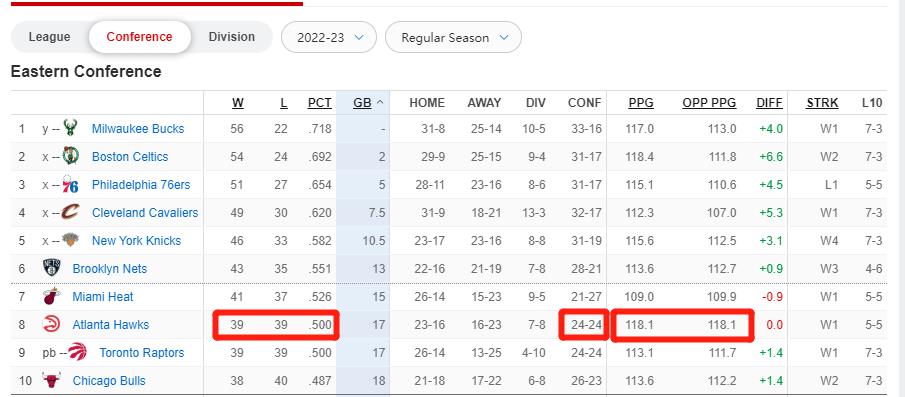Click the Philadelphia 76ers logo
Viewport: 905px width, 397px height.
point(70,185)
